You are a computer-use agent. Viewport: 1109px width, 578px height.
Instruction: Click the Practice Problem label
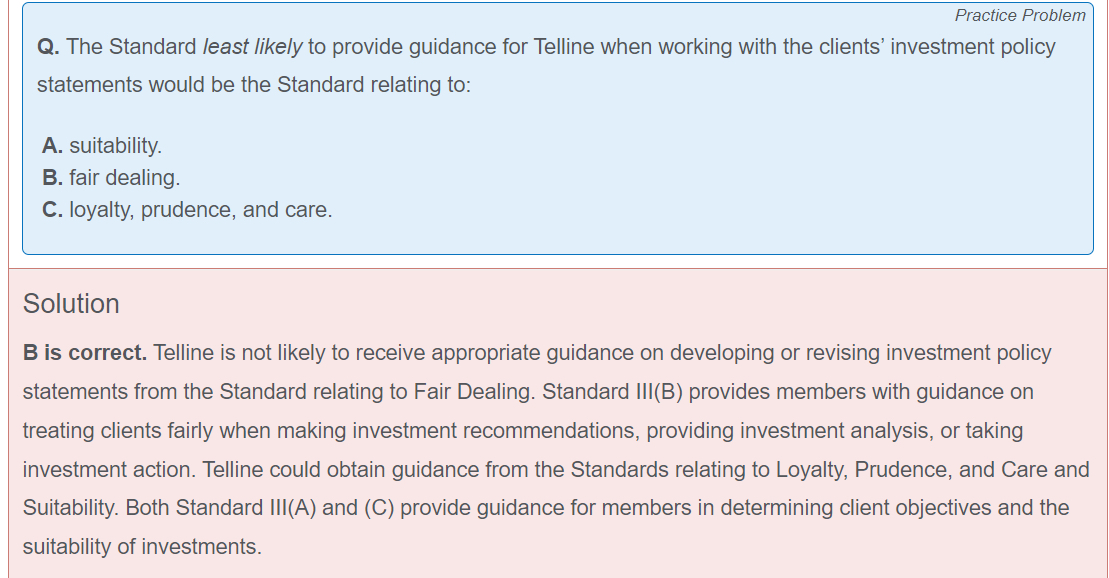1019,15
